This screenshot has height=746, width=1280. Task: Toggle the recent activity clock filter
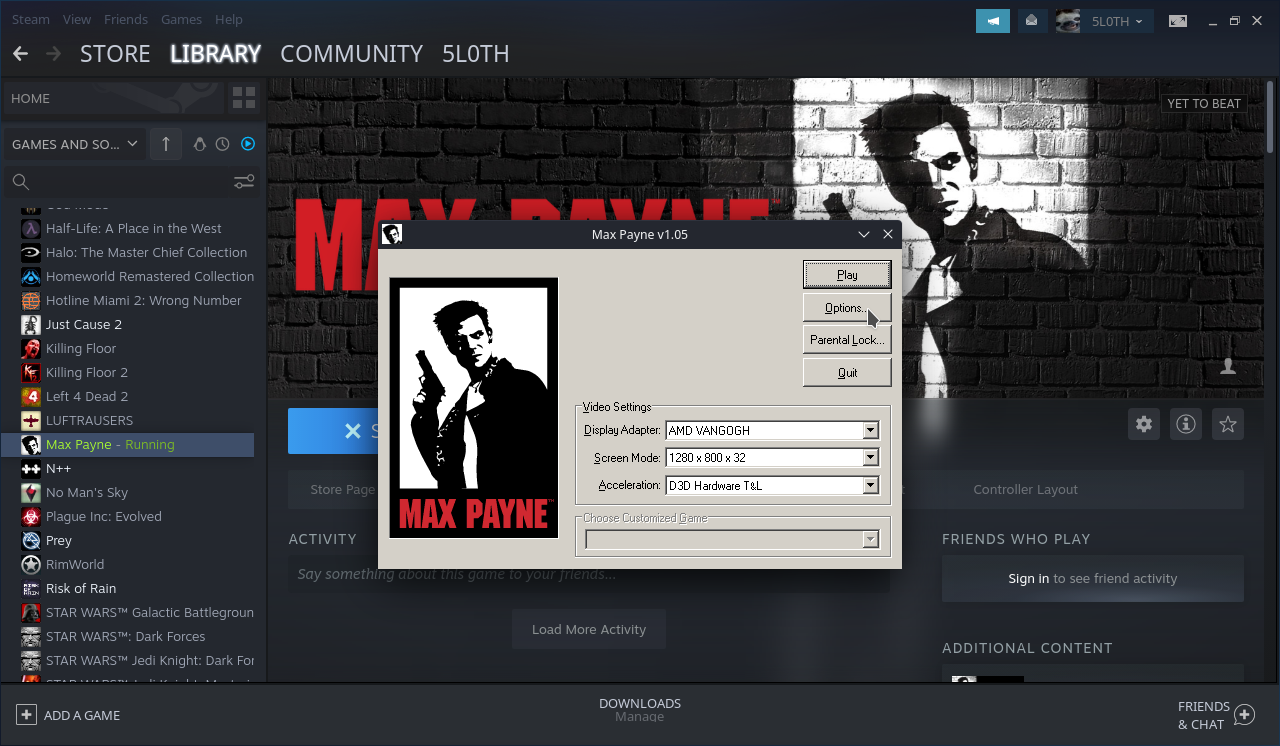coord(222,144)
